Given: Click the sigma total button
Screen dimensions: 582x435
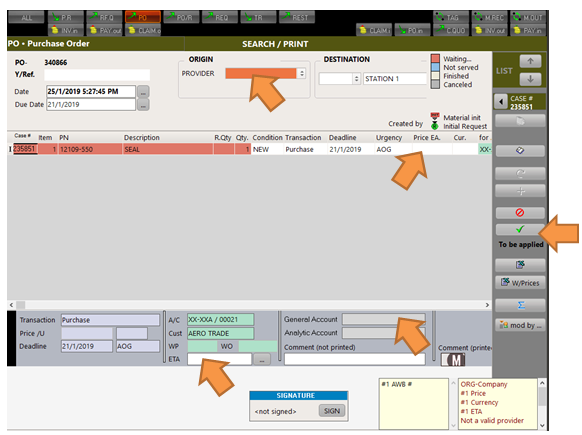Looking at the screenshot, I should 520,305.
